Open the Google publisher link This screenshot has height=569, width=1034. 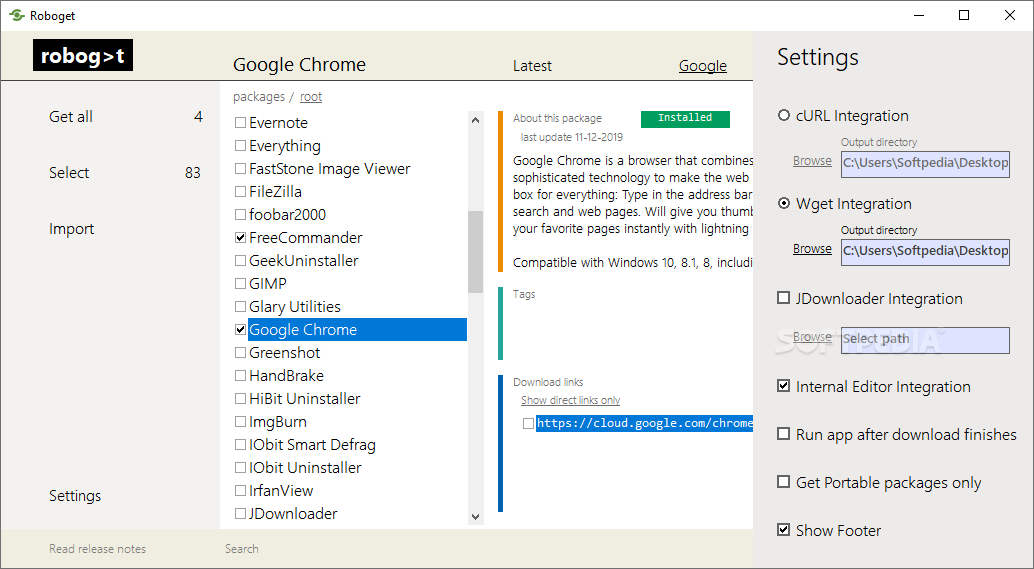(703, 66)
